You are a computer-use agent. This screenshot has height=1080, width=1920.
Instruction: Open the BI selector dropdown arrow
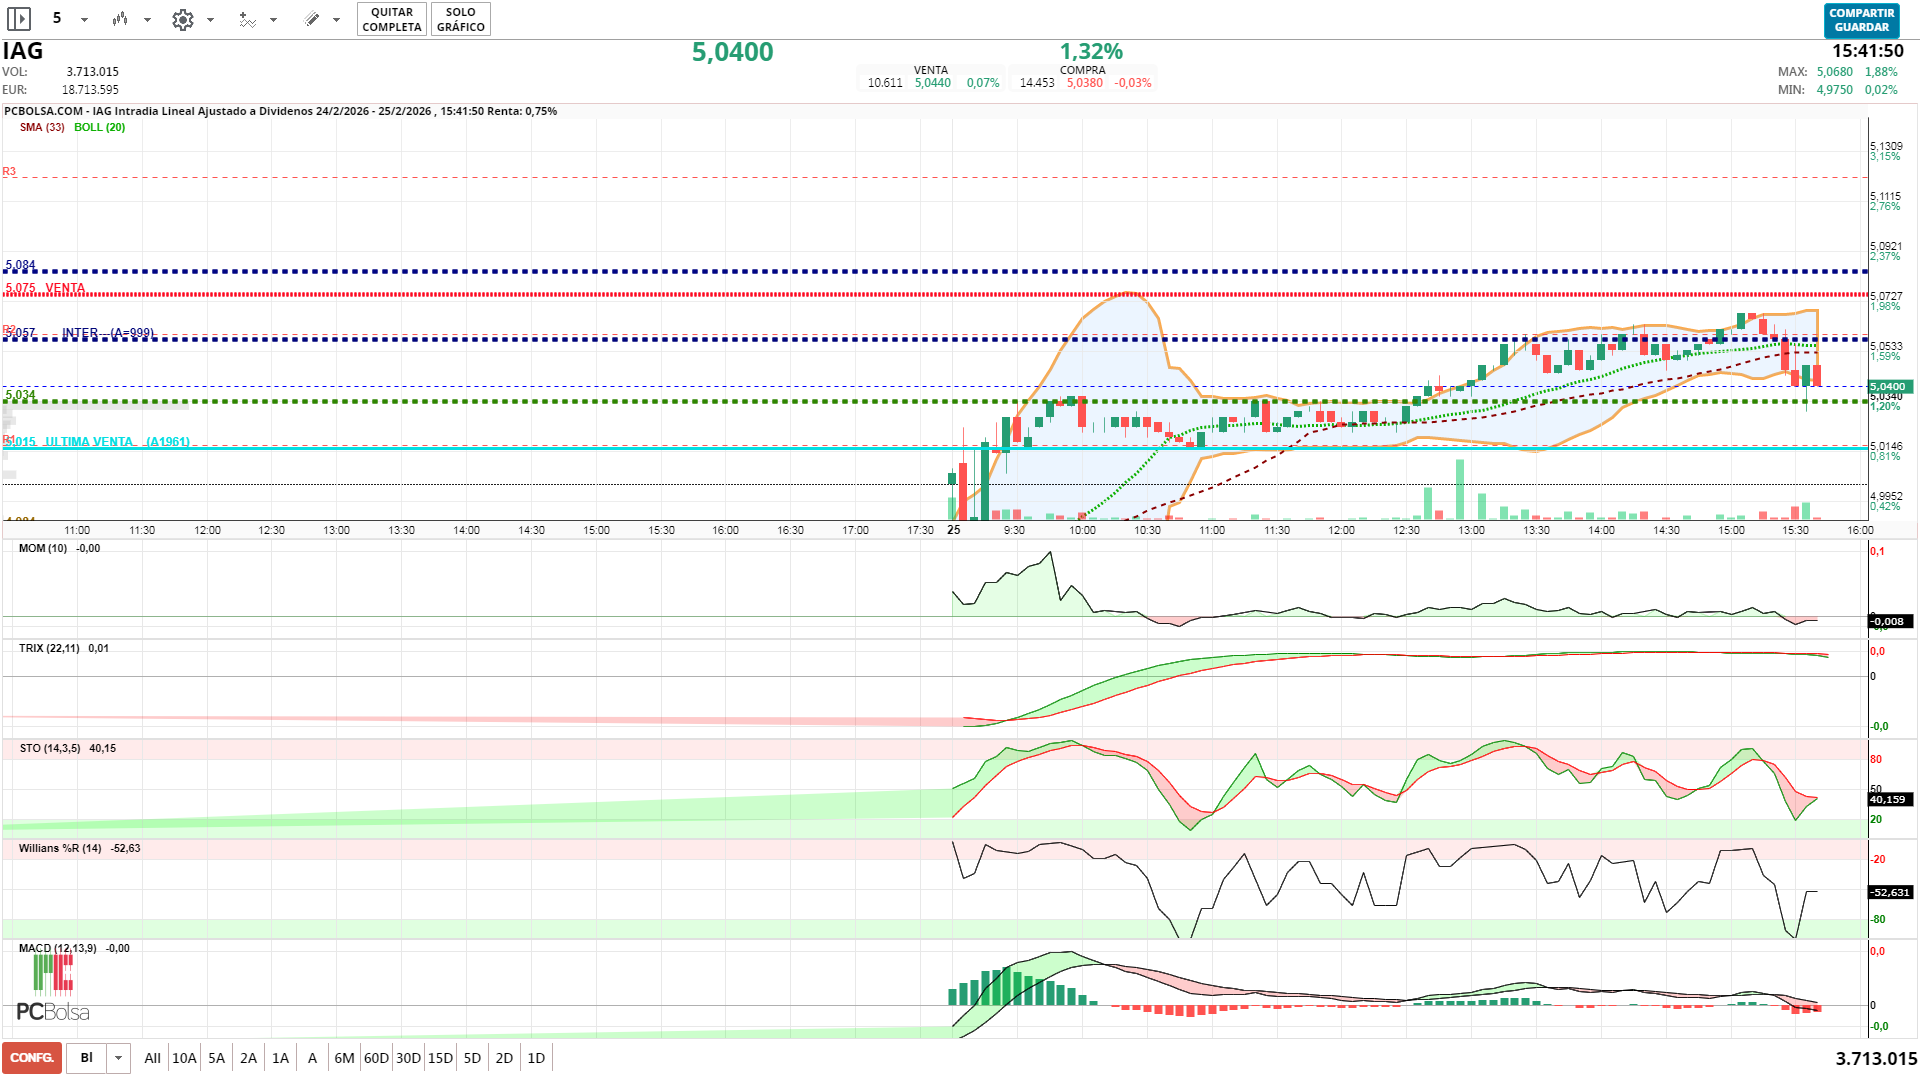118,1058
